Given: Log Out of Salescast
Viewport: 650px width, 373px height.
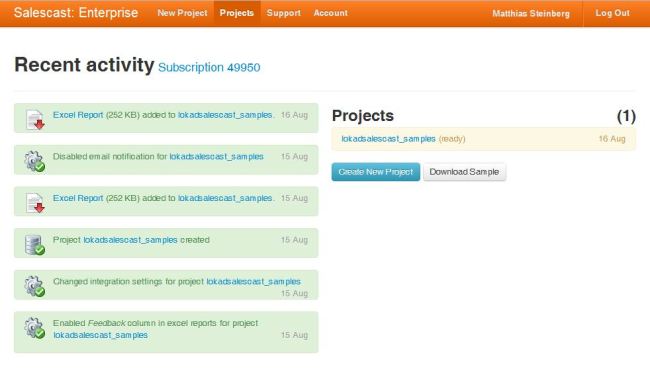Looking at the screenshot, I should coord(612,13).
